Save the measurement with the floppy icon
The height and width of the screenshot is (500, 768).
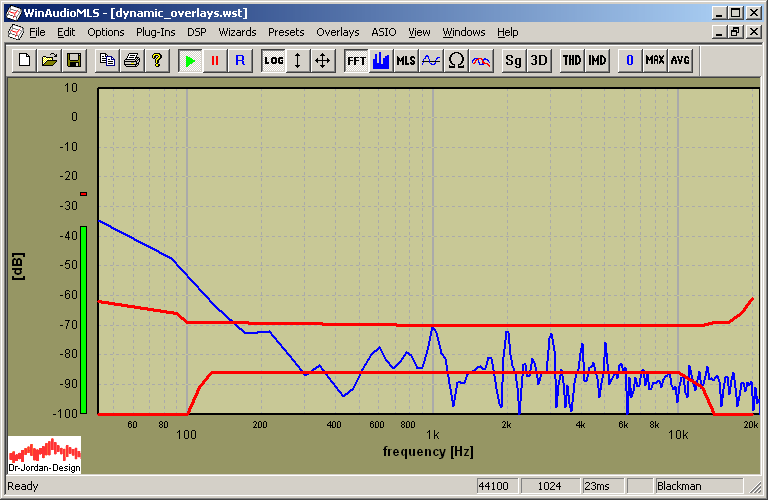click(73, 60)
